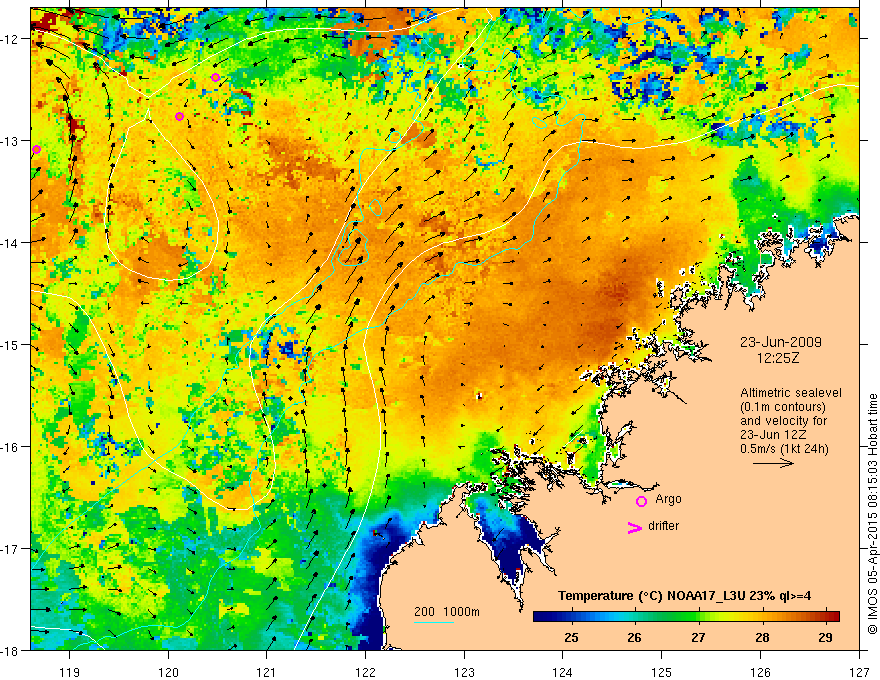Click the 126 longitude axis label
This screenshot has height=680, width=880.
(x=760, y=672)
